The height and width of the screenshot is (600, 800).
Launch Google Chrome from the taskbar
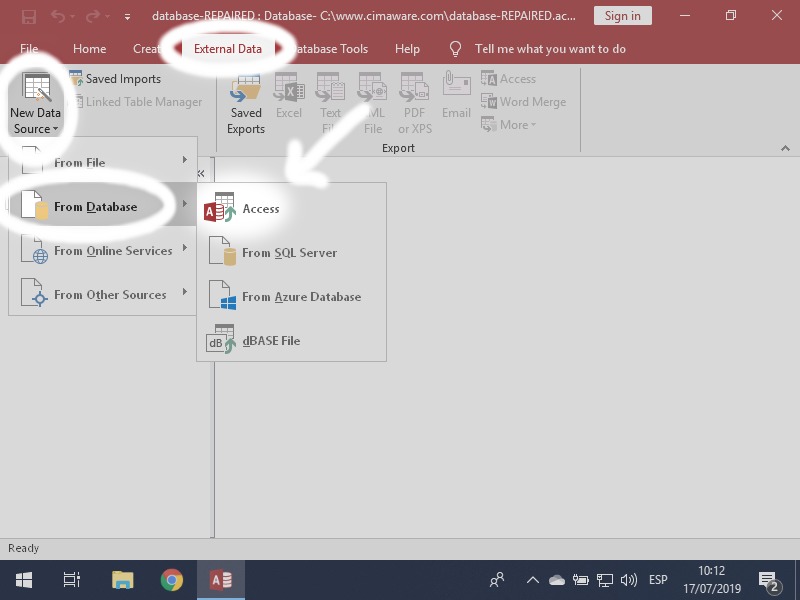(x=171, y=580)
